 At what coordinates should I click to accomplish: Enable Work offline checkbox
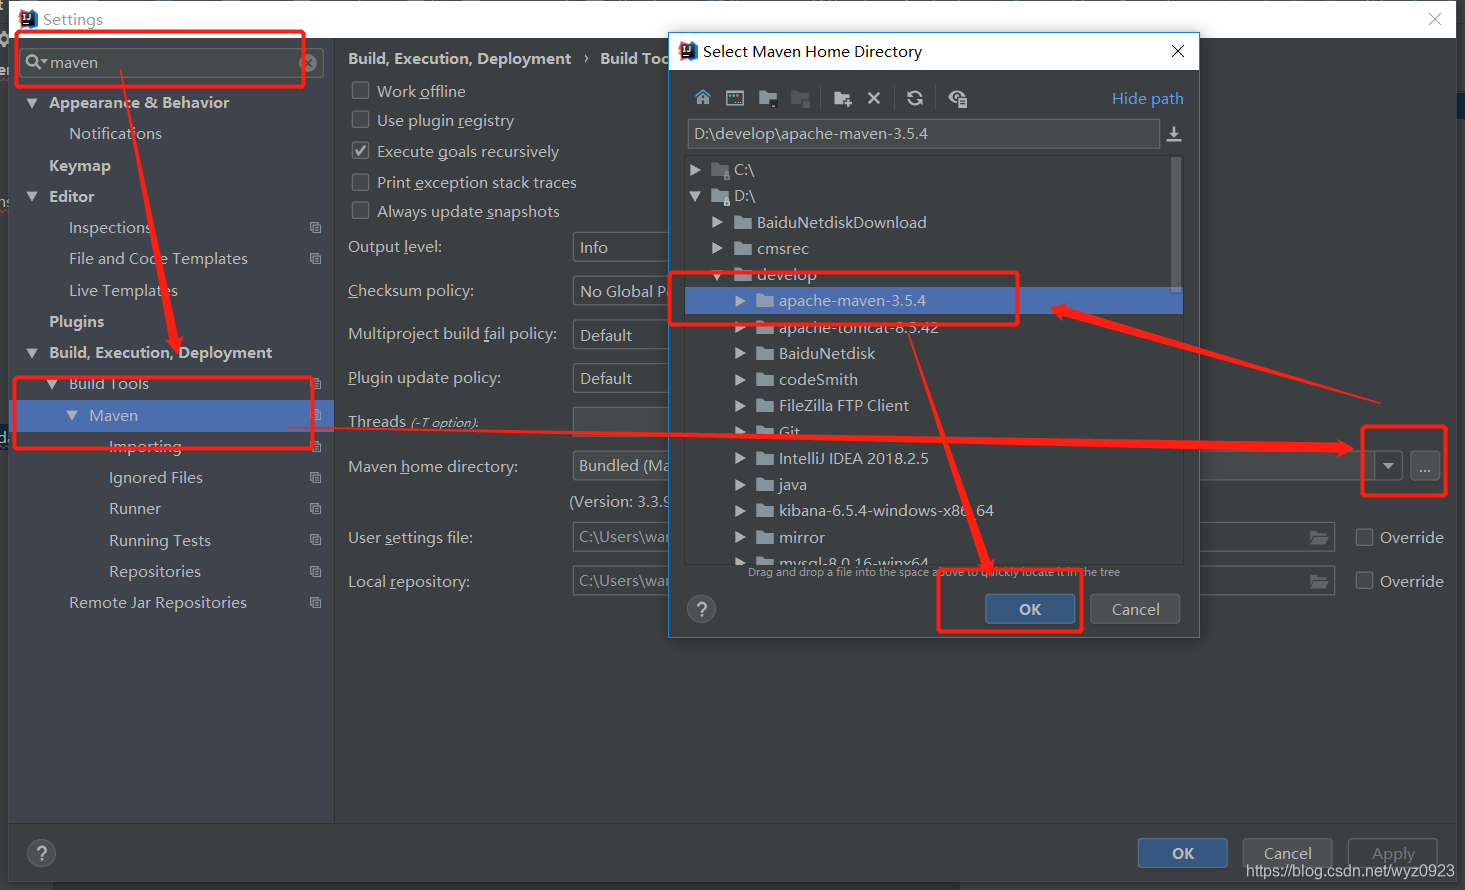pyautogui.click(x=361, y=90)
